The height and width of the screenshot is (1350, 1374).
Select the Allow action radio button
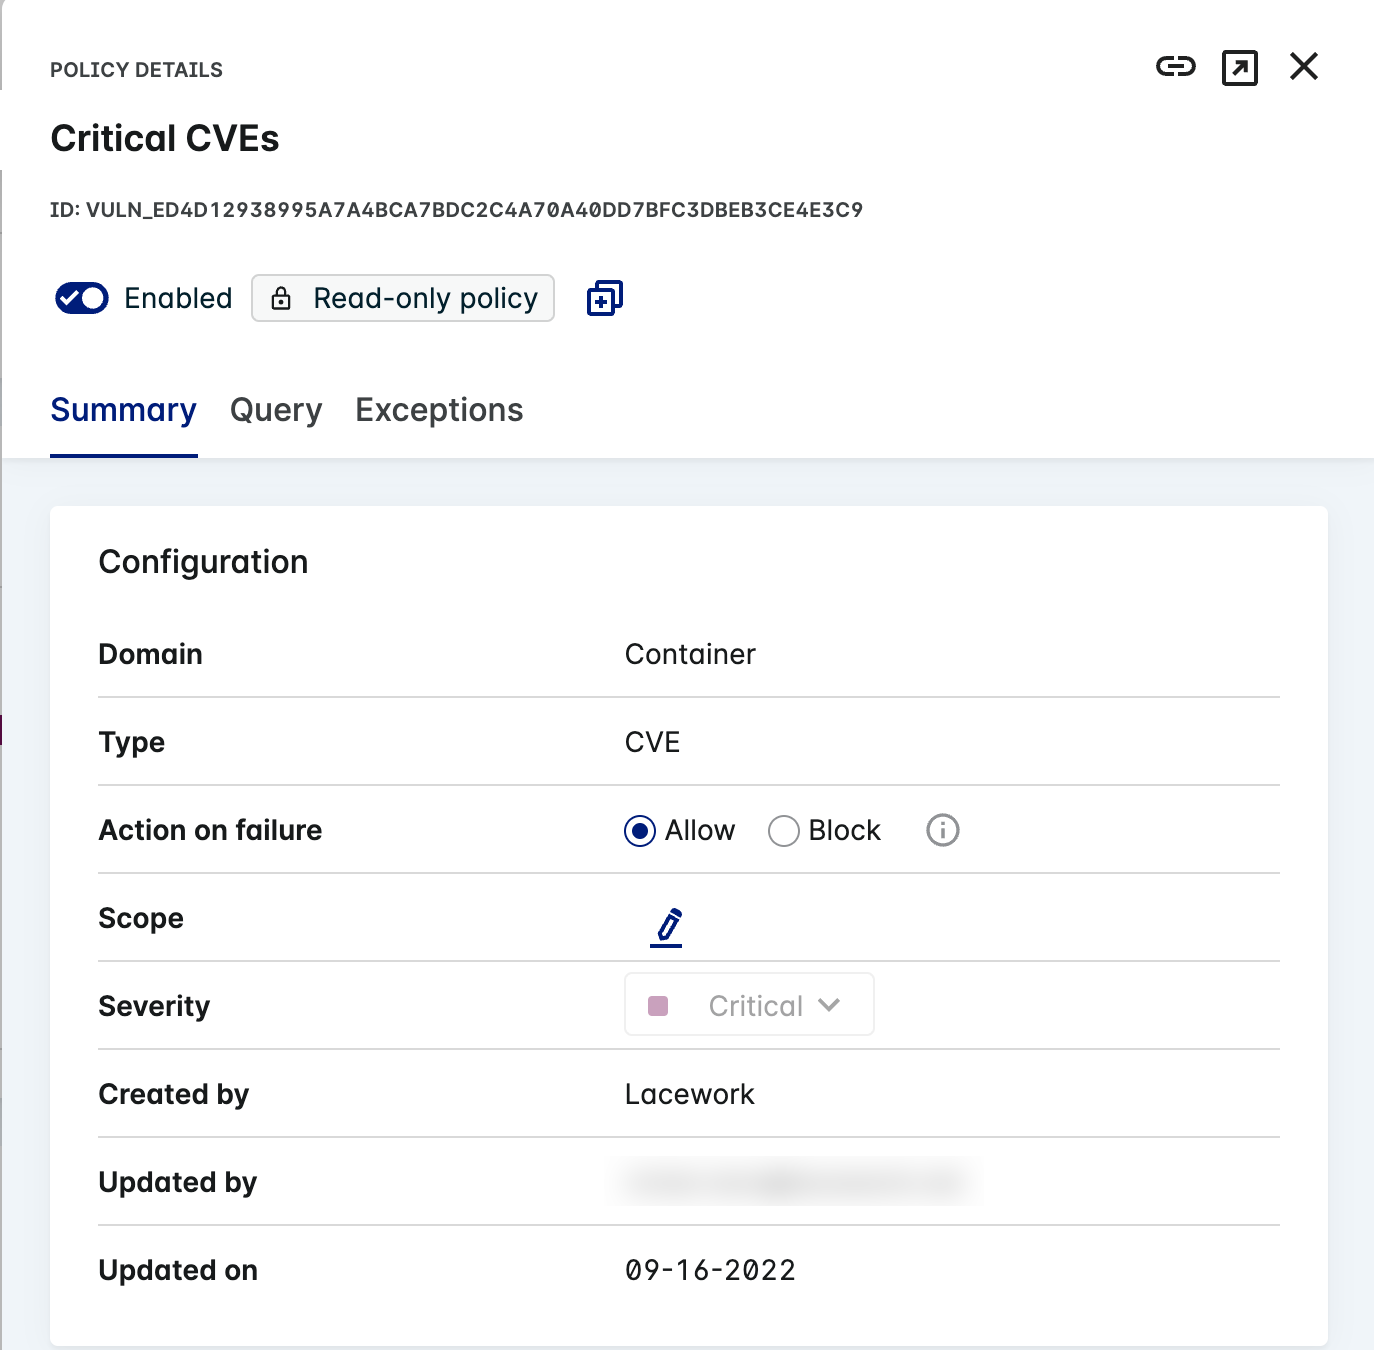(x=640, y=830)
